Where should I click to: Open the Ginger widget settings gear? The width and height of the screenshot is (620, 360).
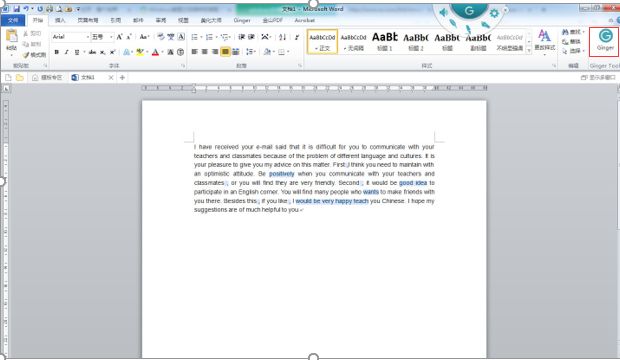point(494,13)
